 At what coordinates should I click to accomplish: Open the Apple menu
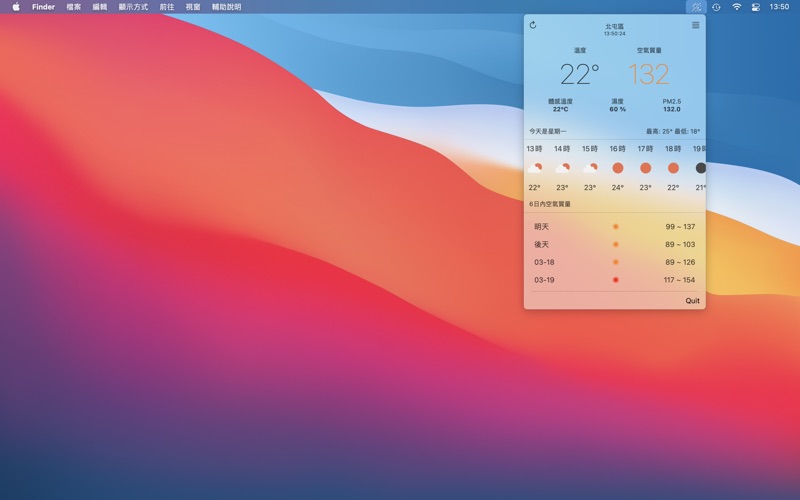(x=16, y=7)
